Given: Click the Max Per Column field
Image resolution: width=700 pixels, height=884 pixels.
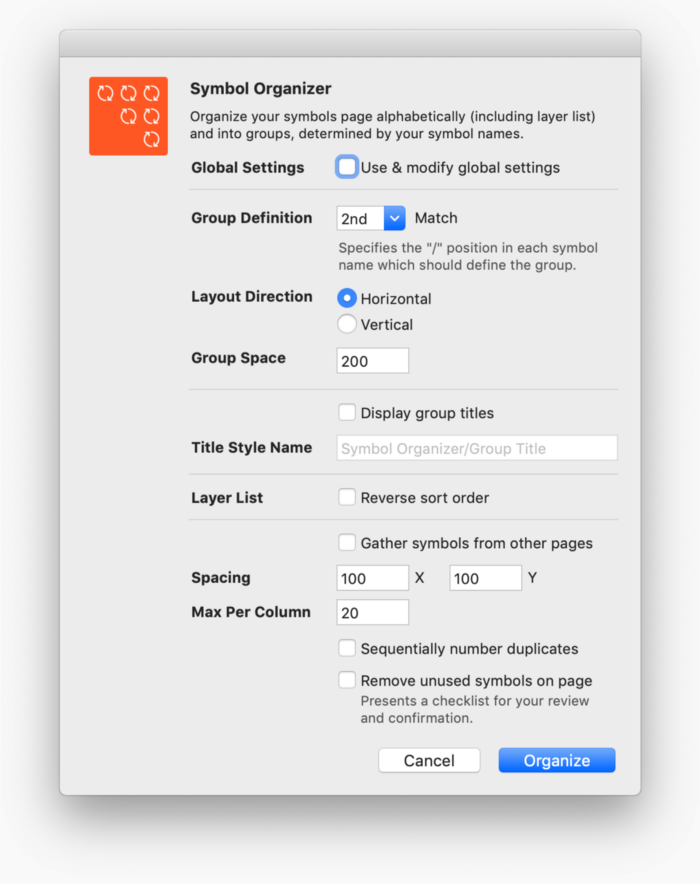Looking at the screenshot, I should pyautogui.click(x=373, y=612).
